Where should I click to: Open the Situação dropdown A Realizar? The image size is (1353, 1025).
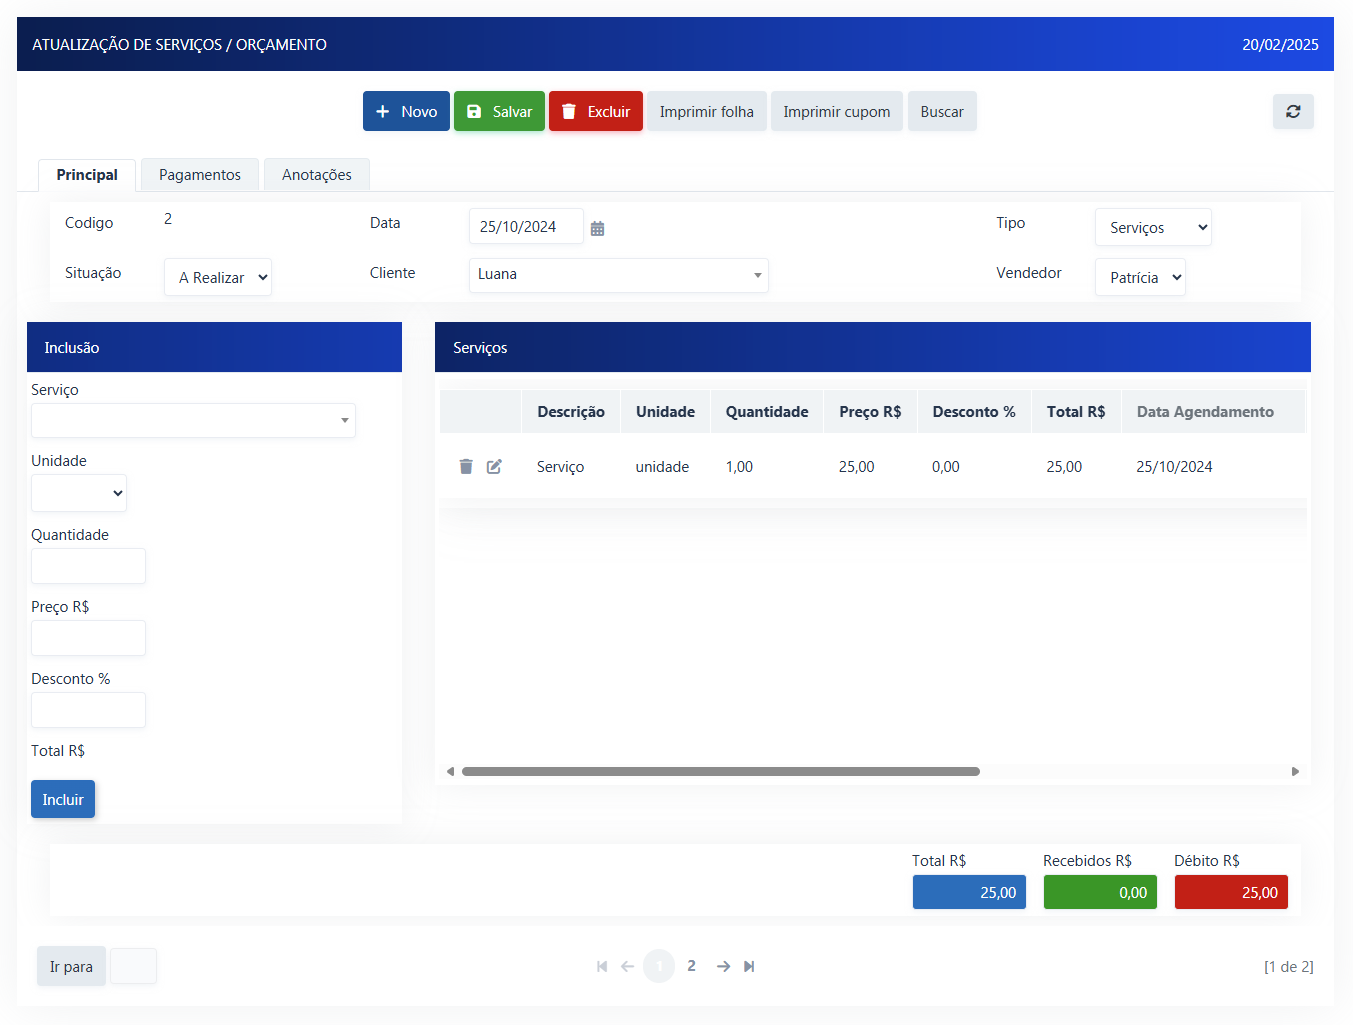click(218, 277)
